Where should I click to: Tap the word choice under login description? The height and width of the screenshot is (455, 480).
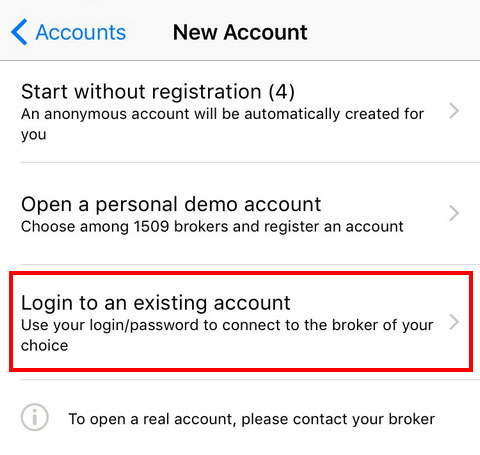point(44,345)
